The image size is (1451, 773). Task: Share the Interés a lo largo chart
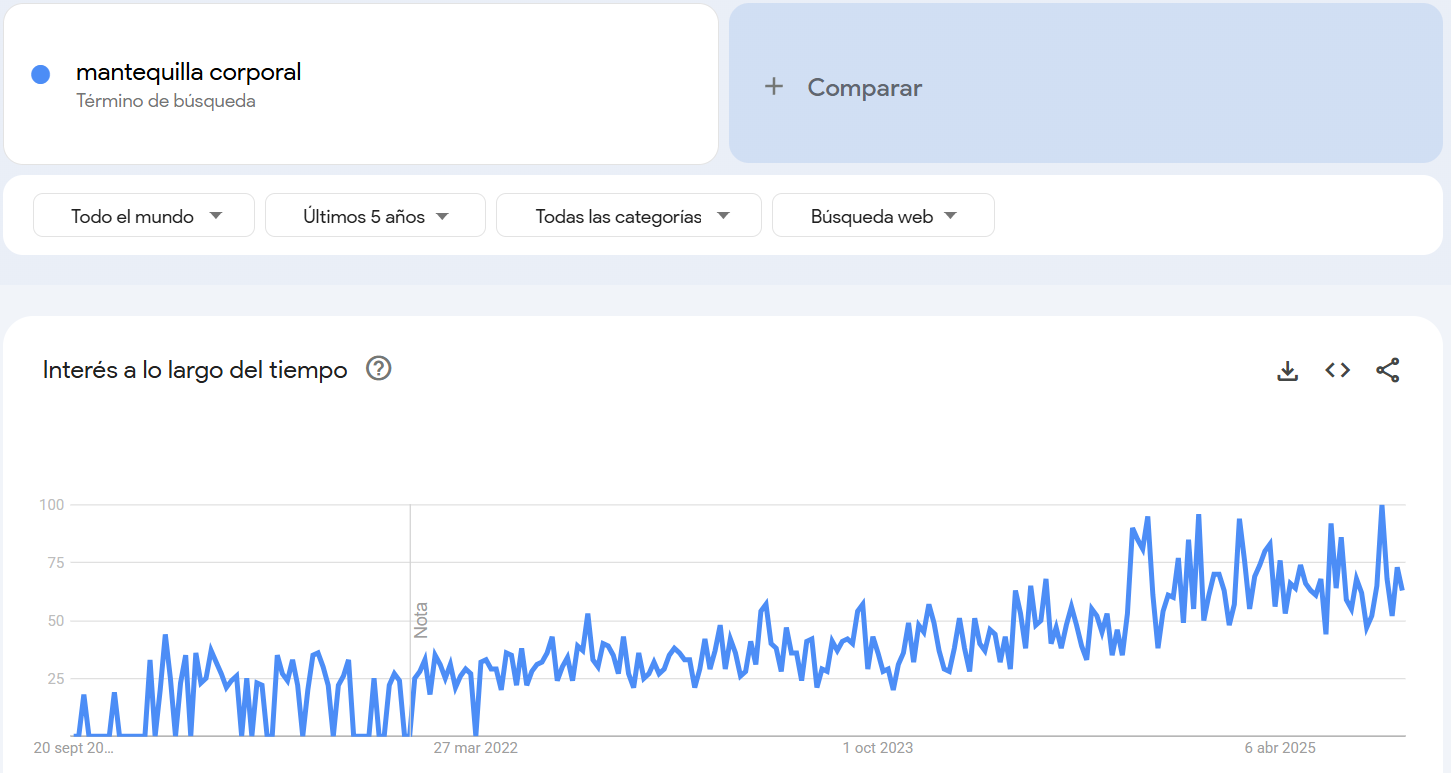tap(1387, 370)
